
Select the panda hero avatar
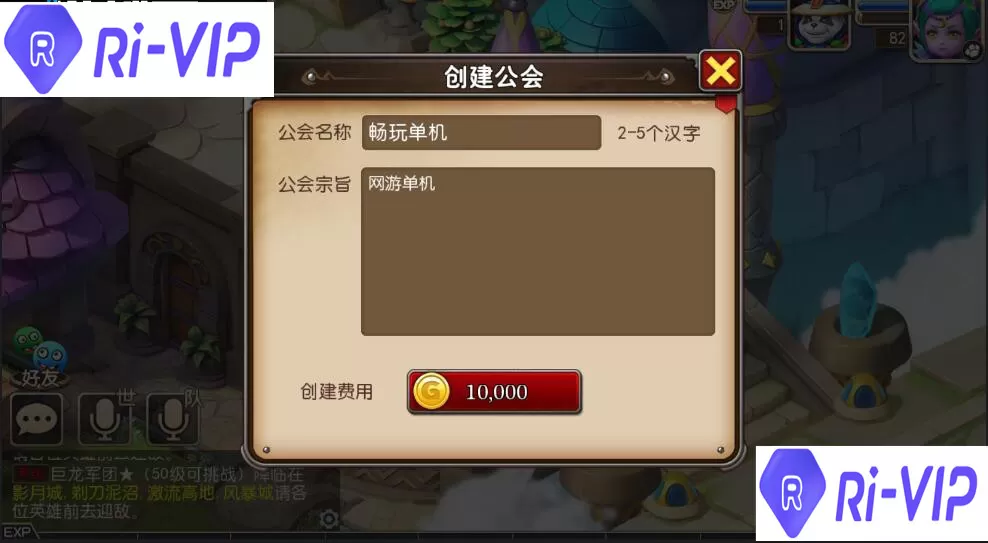click(819, 24)
